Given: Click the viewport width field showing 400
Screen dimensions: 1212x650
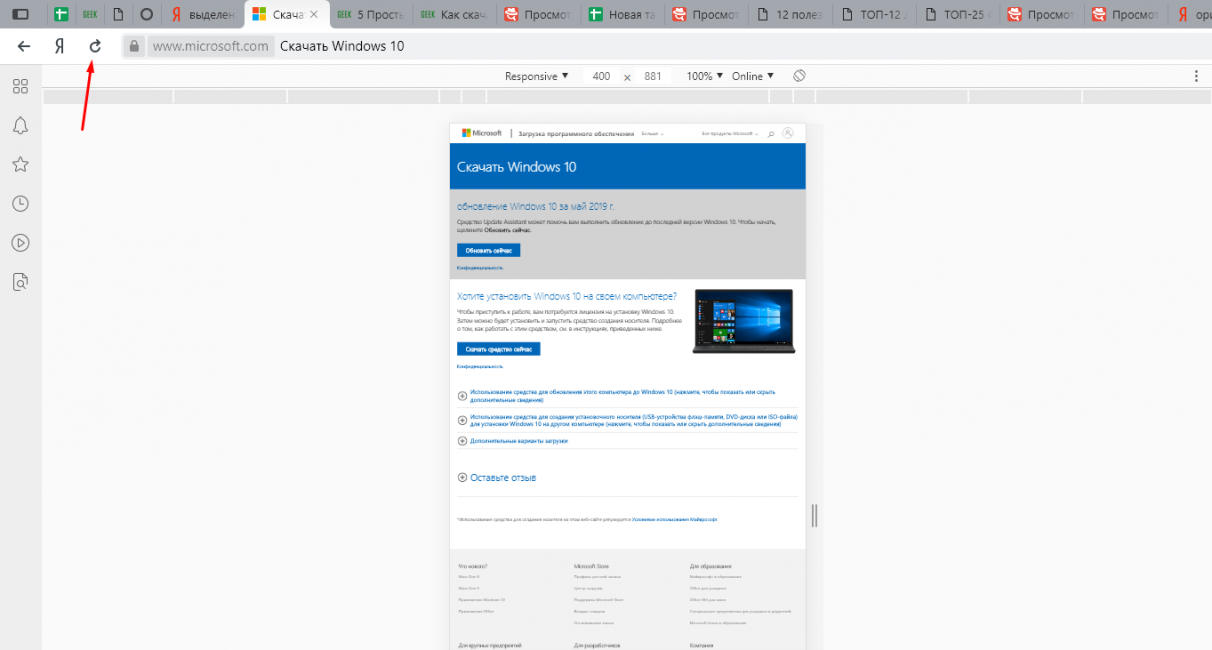Looking at the screenshot, I should coord(601,76).
